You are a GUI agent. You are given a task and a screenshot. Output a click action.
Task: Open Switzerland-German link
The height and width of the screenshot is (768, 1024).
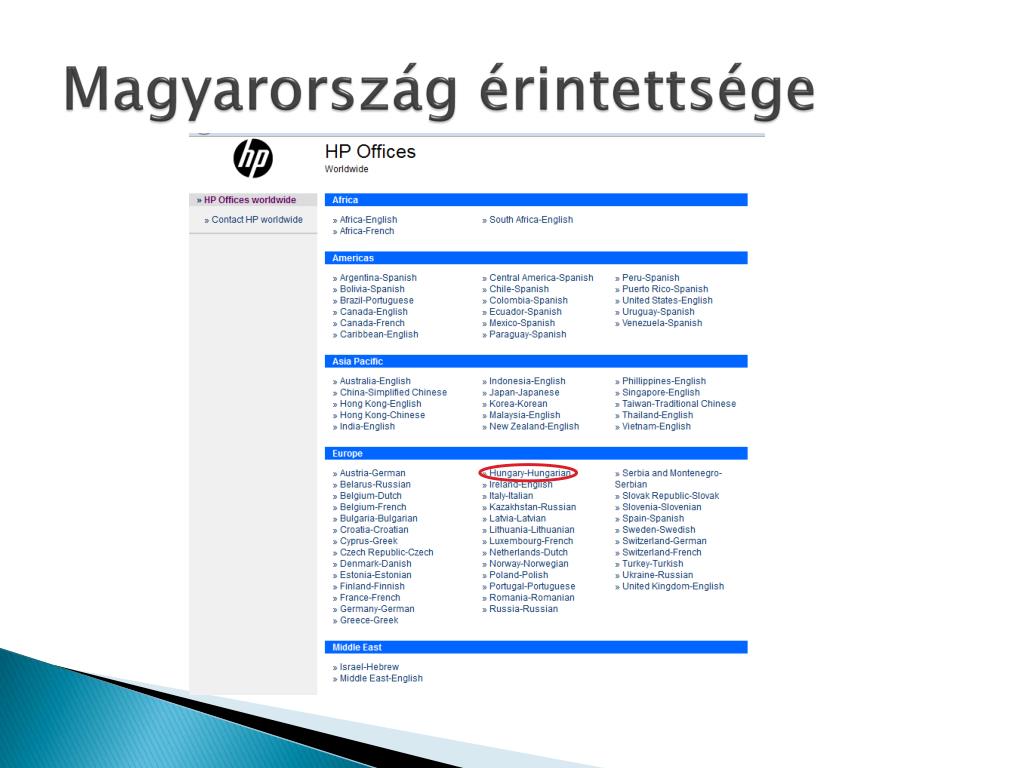point(664,541)
